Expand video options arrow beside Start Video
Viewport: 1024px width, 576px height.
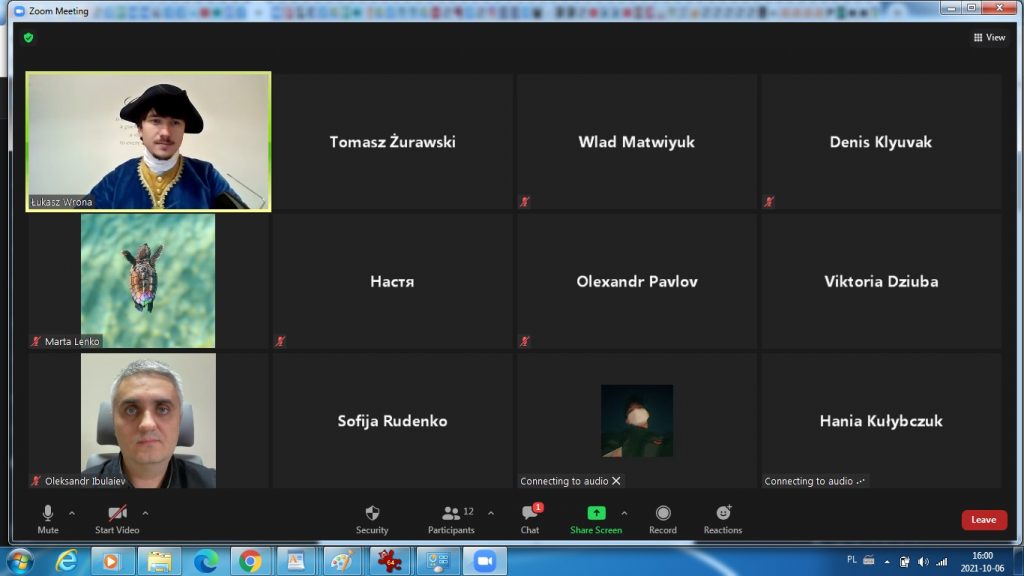[x=146, y=513]
